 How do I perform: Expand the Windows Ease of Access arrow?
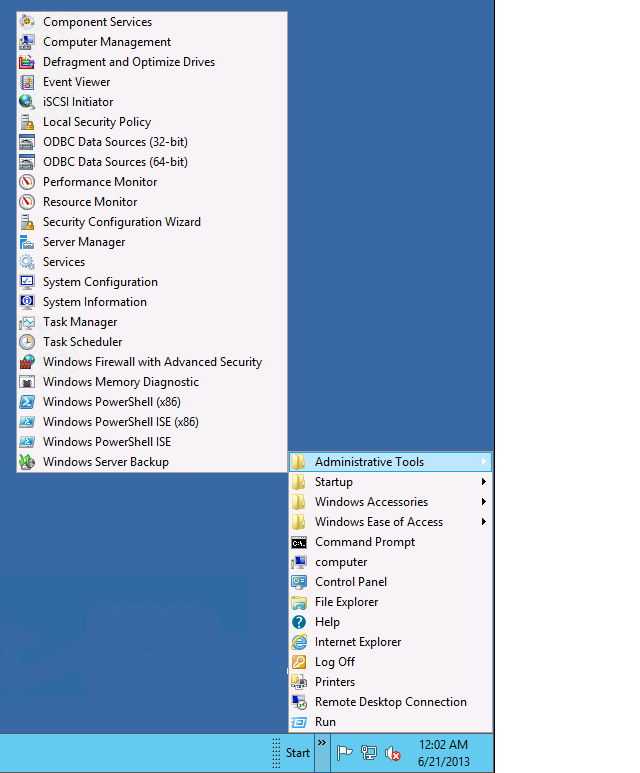[x=484, y=522]
